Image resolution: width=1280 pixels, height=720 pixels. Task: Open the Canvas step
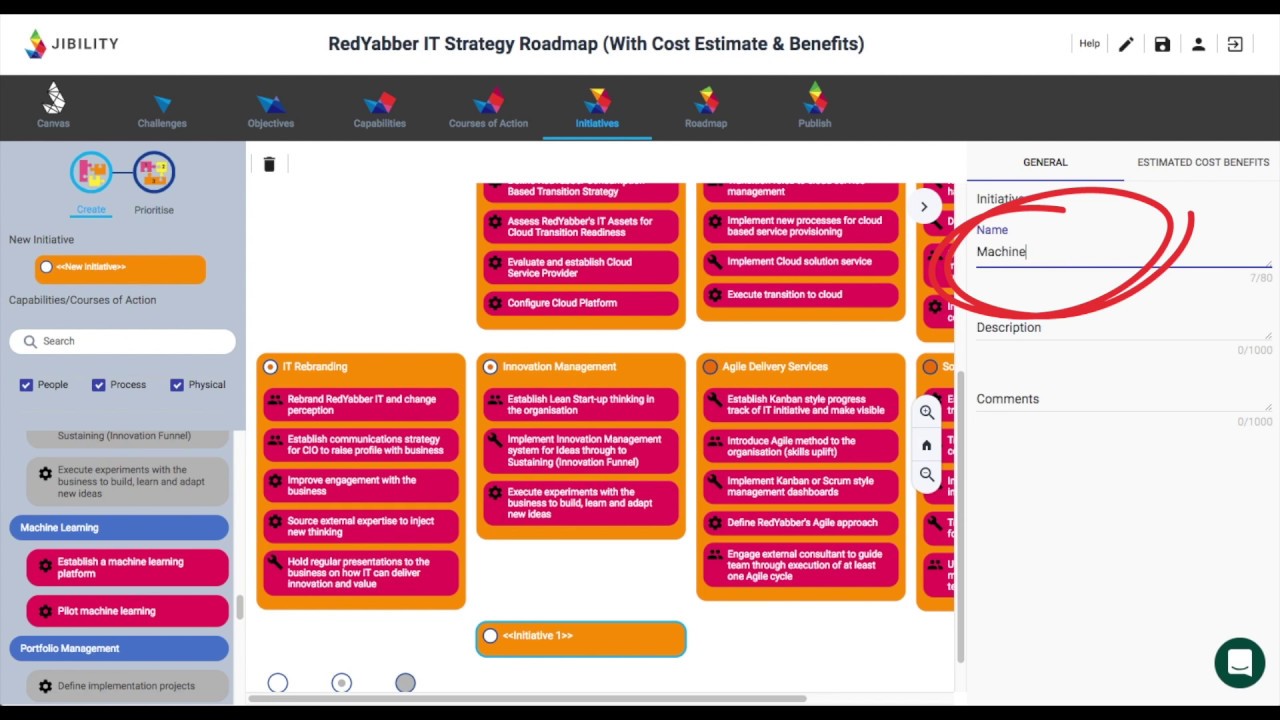tap(54, 106)
